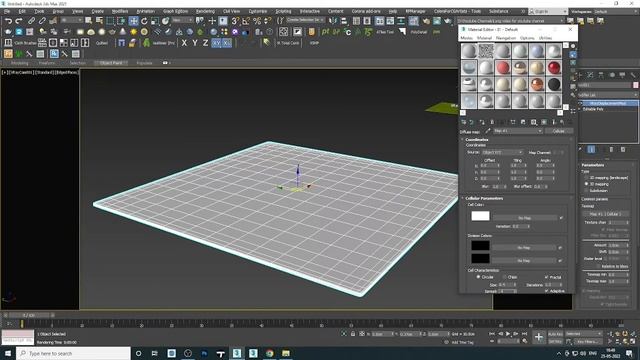Viewport: 640px width, 360px height.
Task: Select the Select and Rotate tool
Action: point(144,21)
